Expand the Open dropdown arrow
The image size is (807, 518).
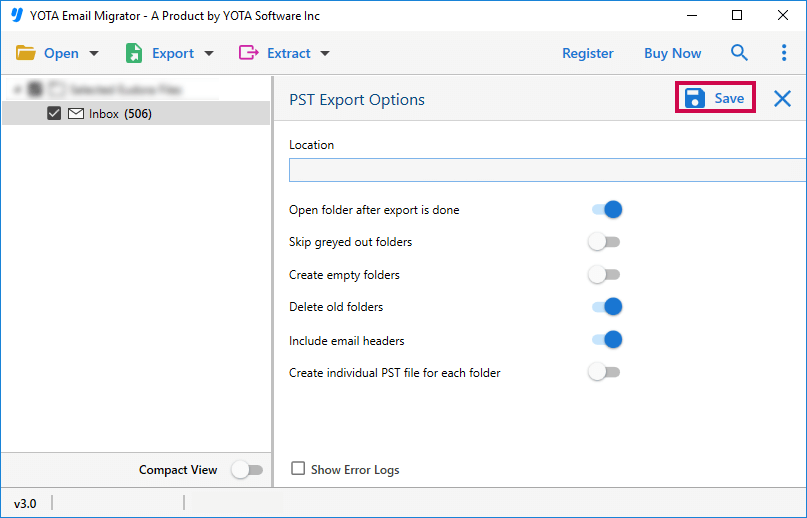[94, 54]
